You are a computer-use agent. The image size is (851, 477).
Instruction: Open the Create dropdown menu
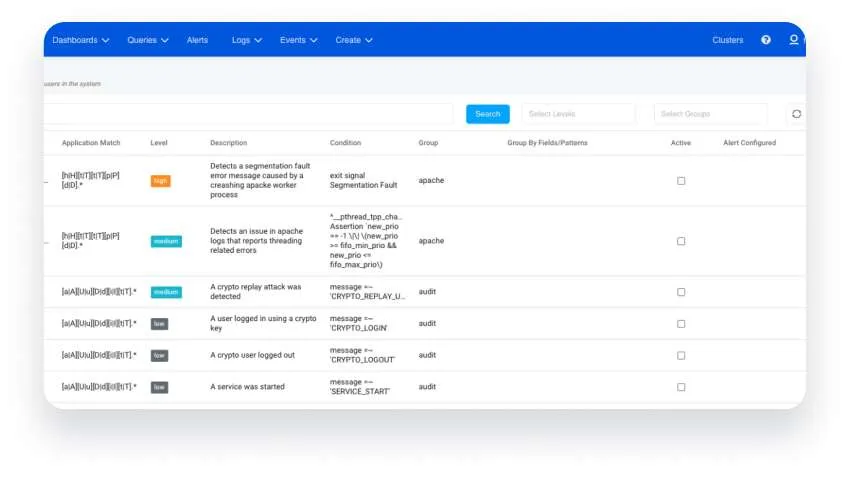click(x=354, y=40)
